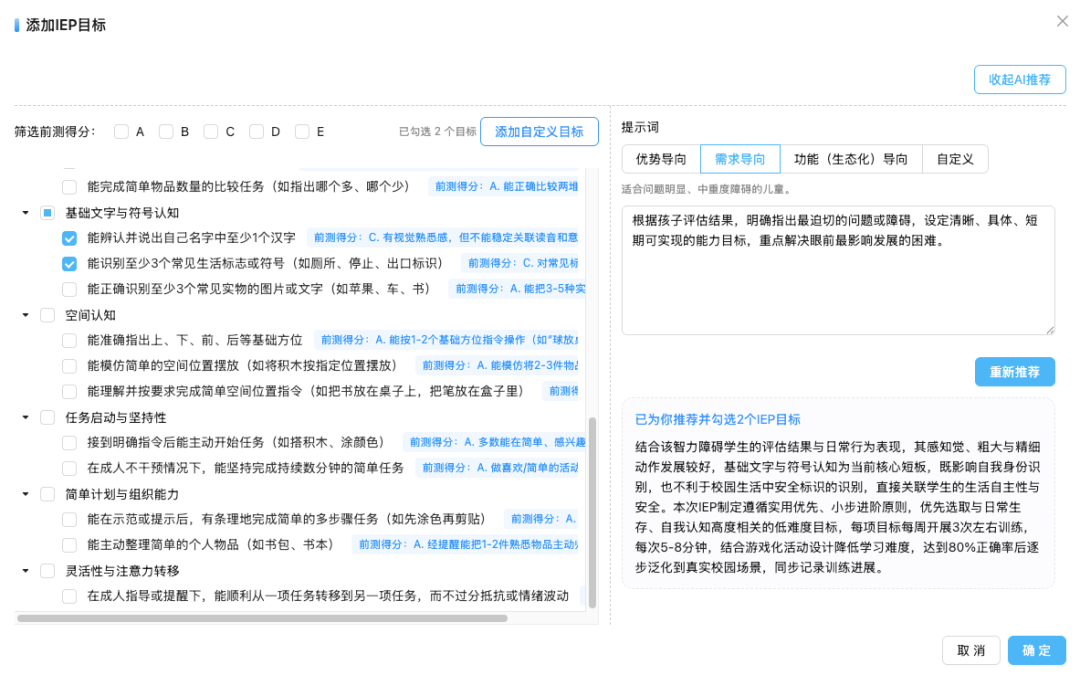
Task: Collapse the 任务启动与坚持性 tree node
Action: tap(25, 417)
